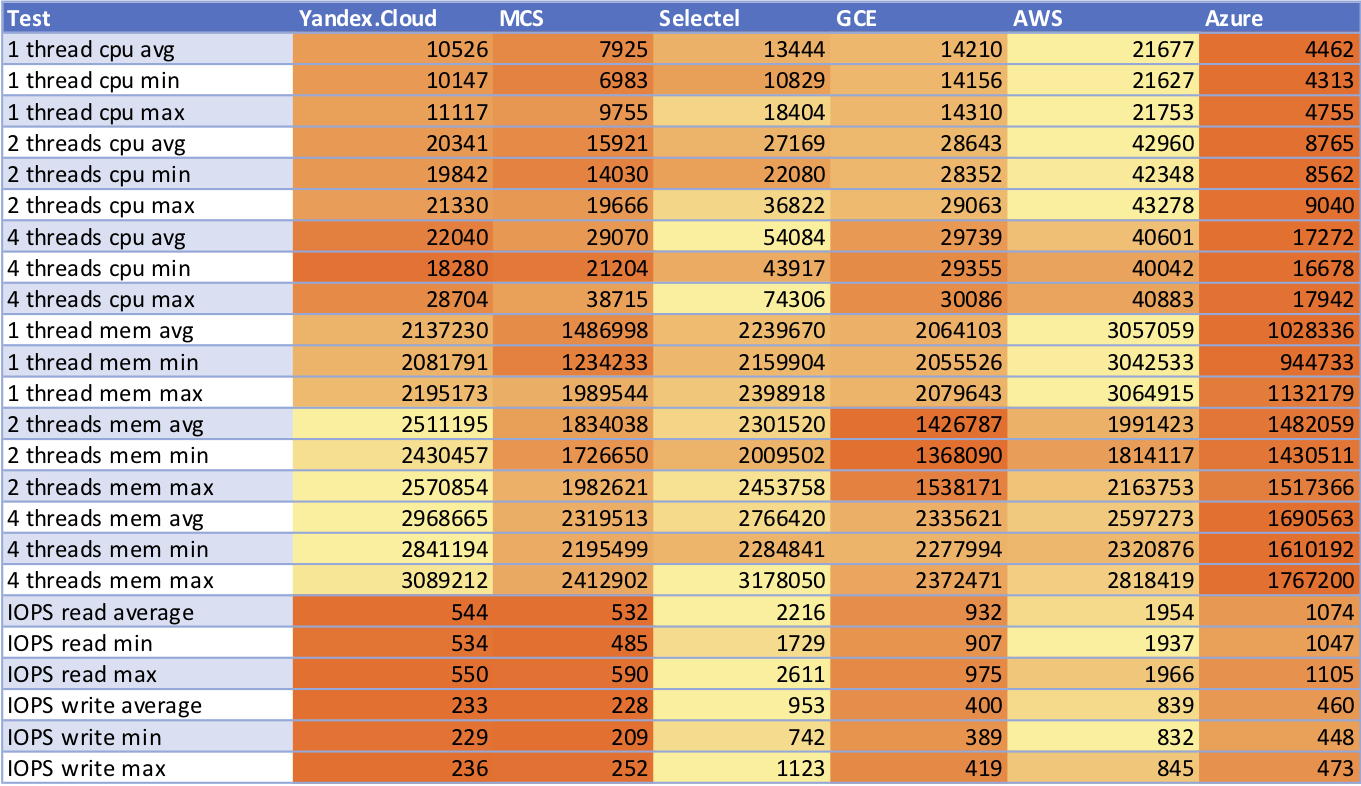Image resolution: width=1361 pixels, height=786 pixels.
Task: Select the Azure column header
Action: [1279, 18]
